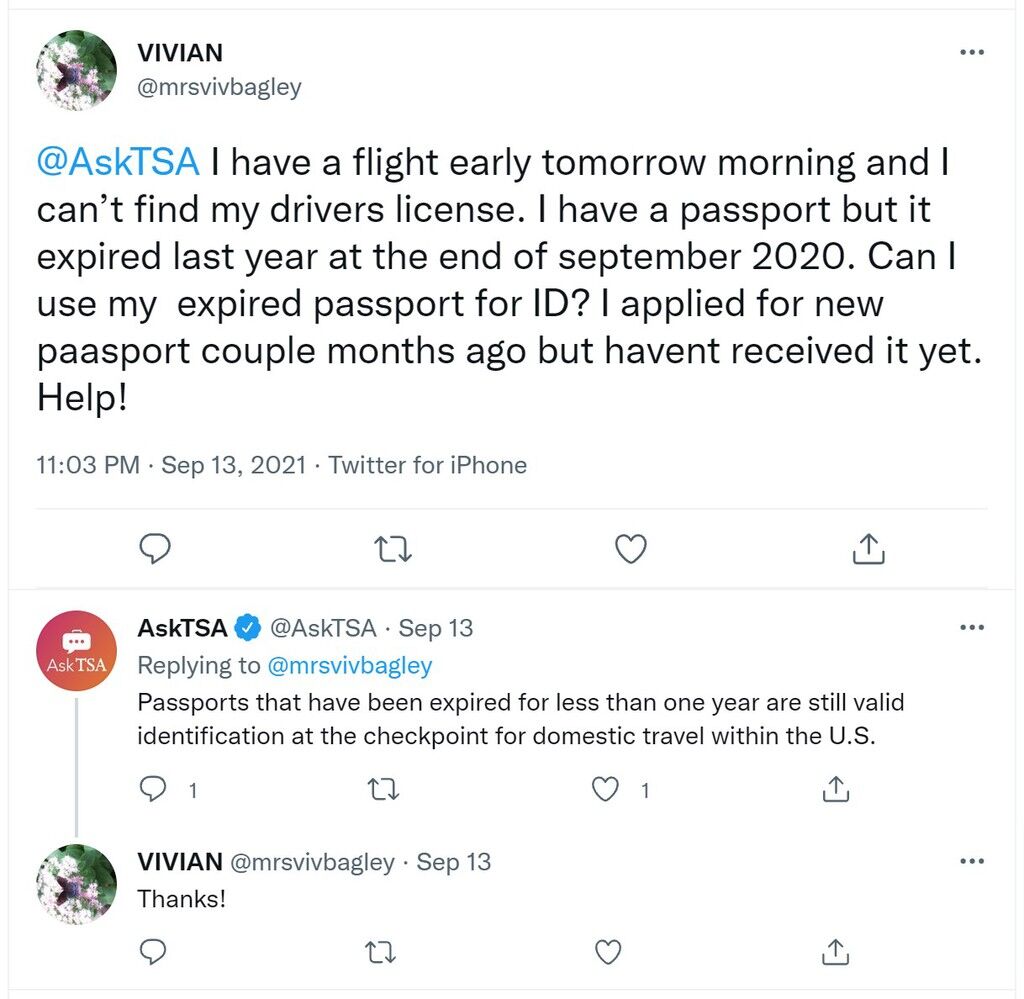The image size is (1024, 999).
Task: Like the Thanks tweet
Action: 608,952
